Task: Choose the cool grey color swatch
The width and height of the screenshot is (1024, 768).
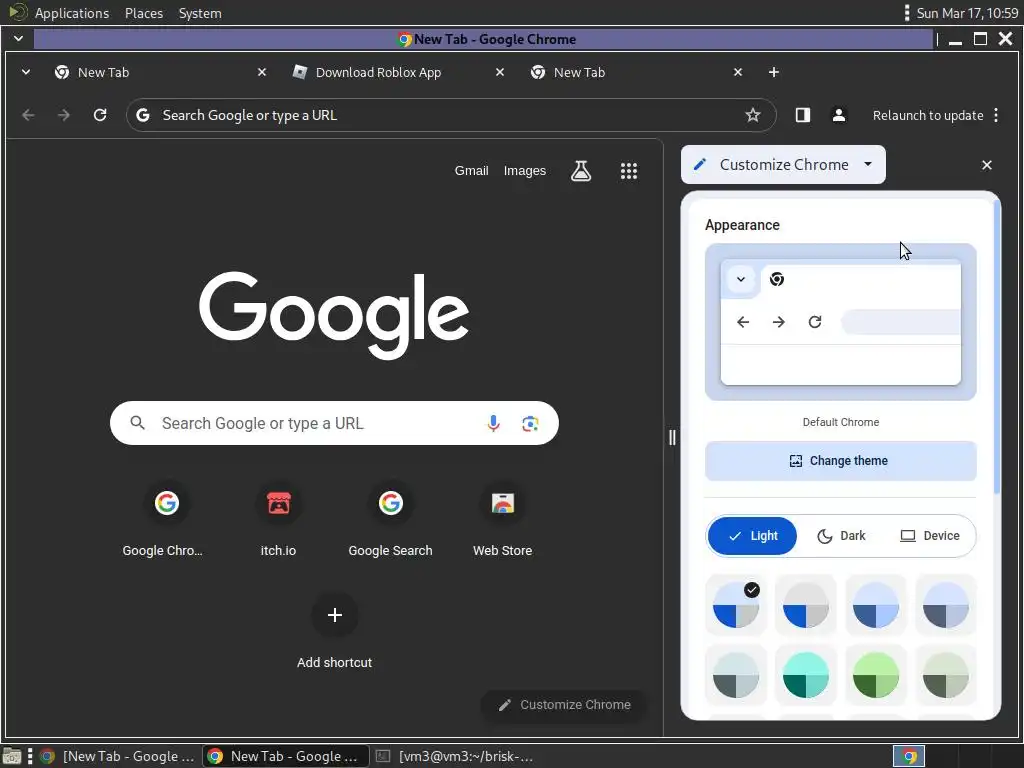Action: [735, 675]
